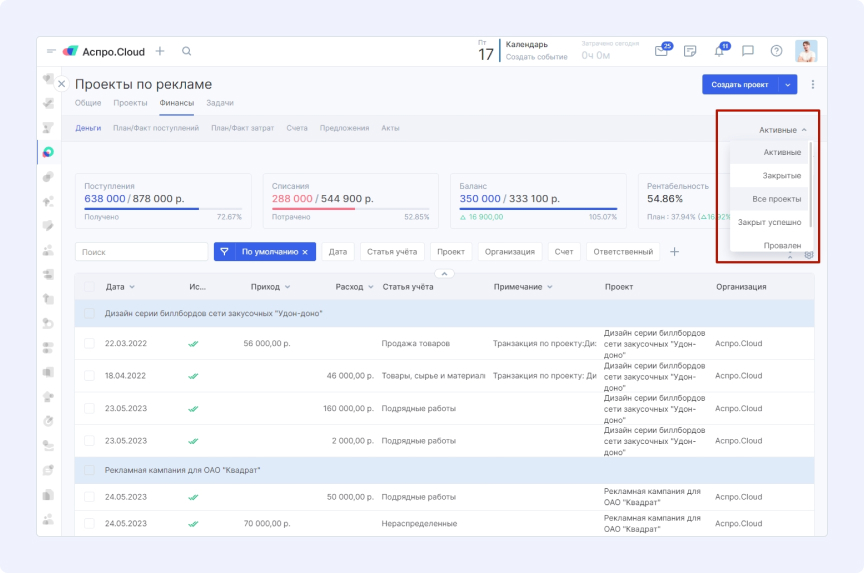Choose Все проекты from the status list
864x573 pixels.
click(x=776, y=199)
